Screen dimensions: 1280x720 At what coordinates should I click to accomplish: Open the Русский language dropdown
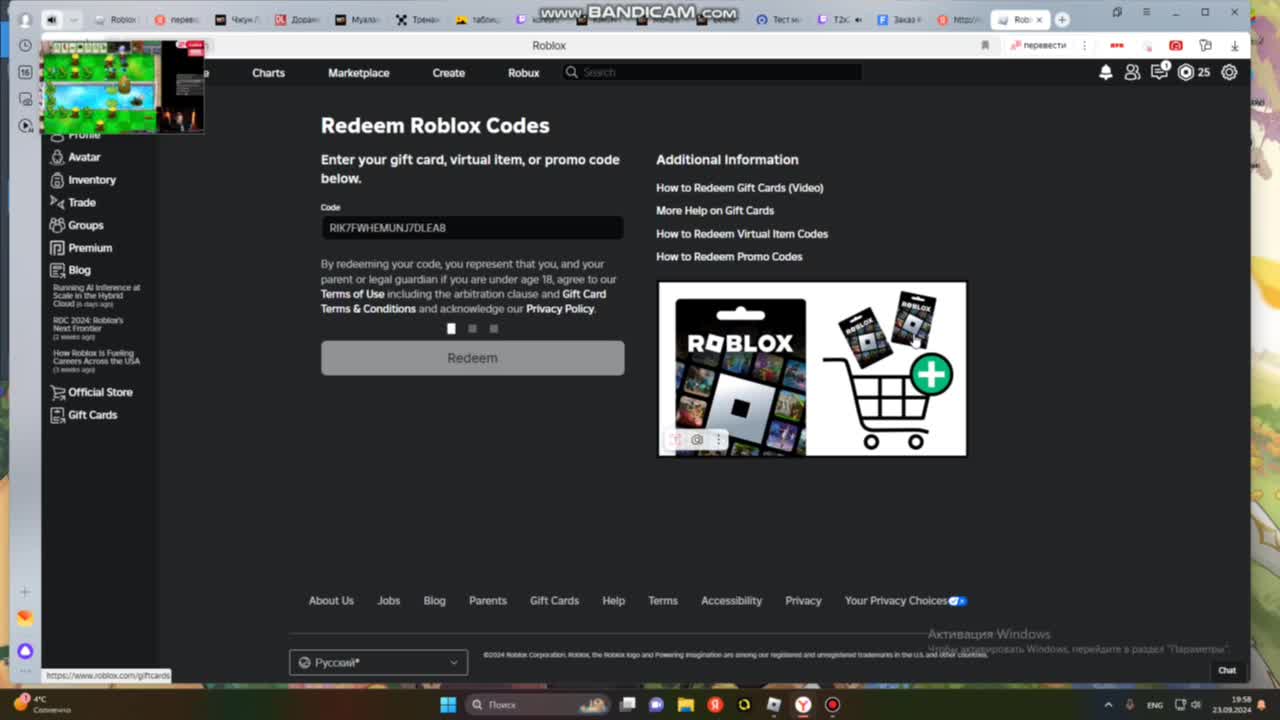tap(378, 662)
